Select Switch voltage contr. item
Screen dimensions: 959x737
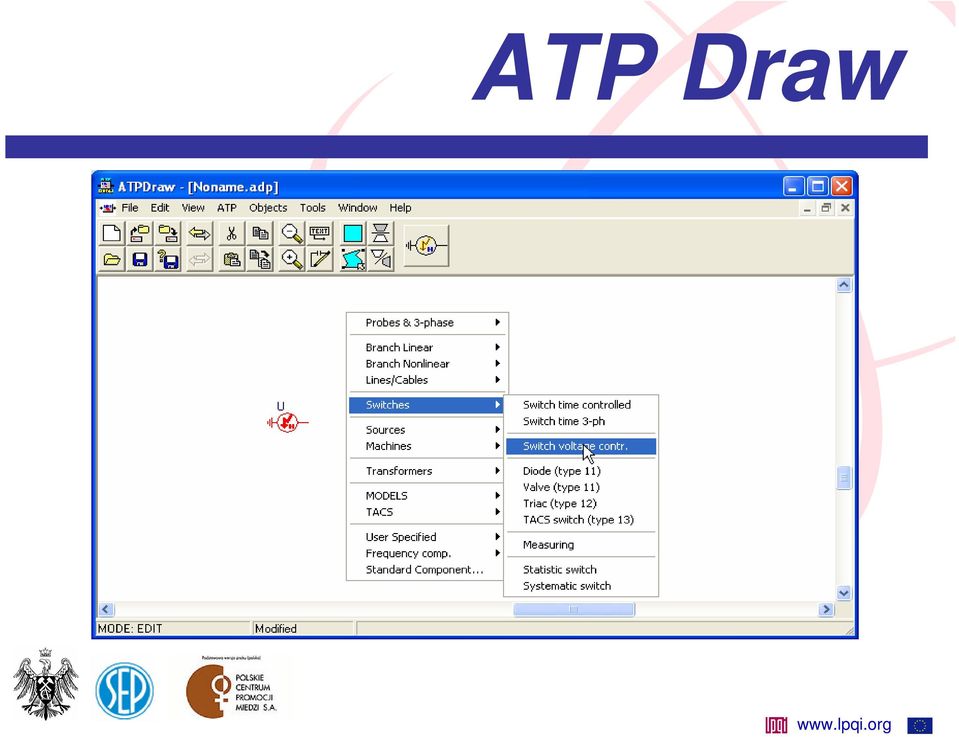tap(581, 446)
